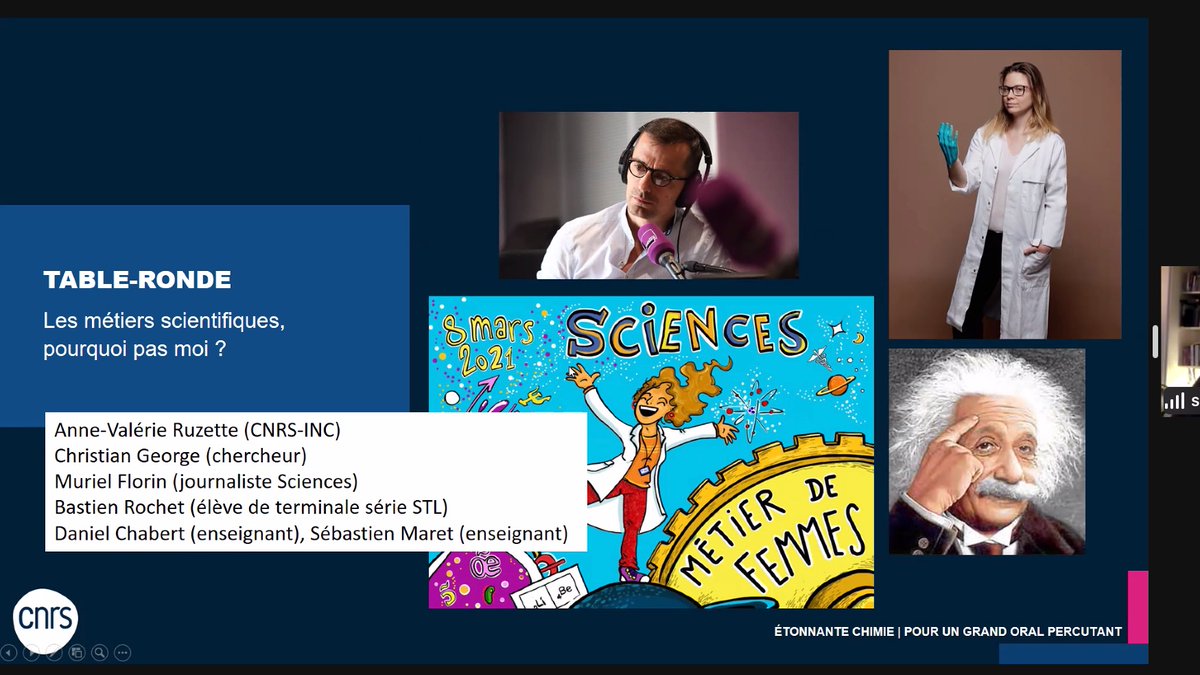
Task: Click the line 'Muriel Florin (journaliste Sciences)'
Action: tap(205, 483)
